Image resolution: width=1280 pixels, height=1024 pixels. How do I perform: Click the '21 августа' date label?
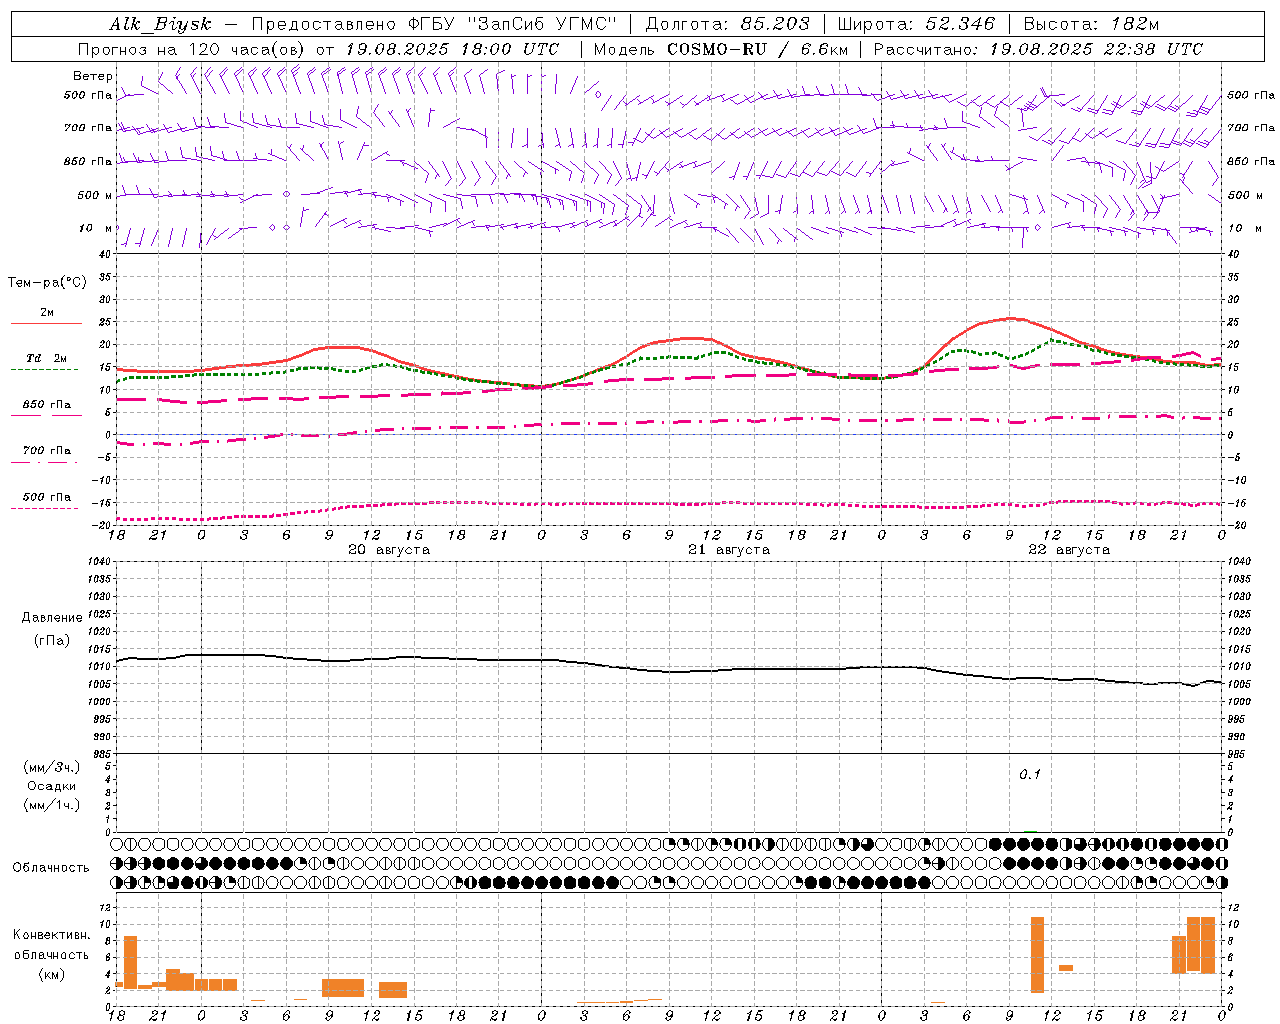[729, 550]
